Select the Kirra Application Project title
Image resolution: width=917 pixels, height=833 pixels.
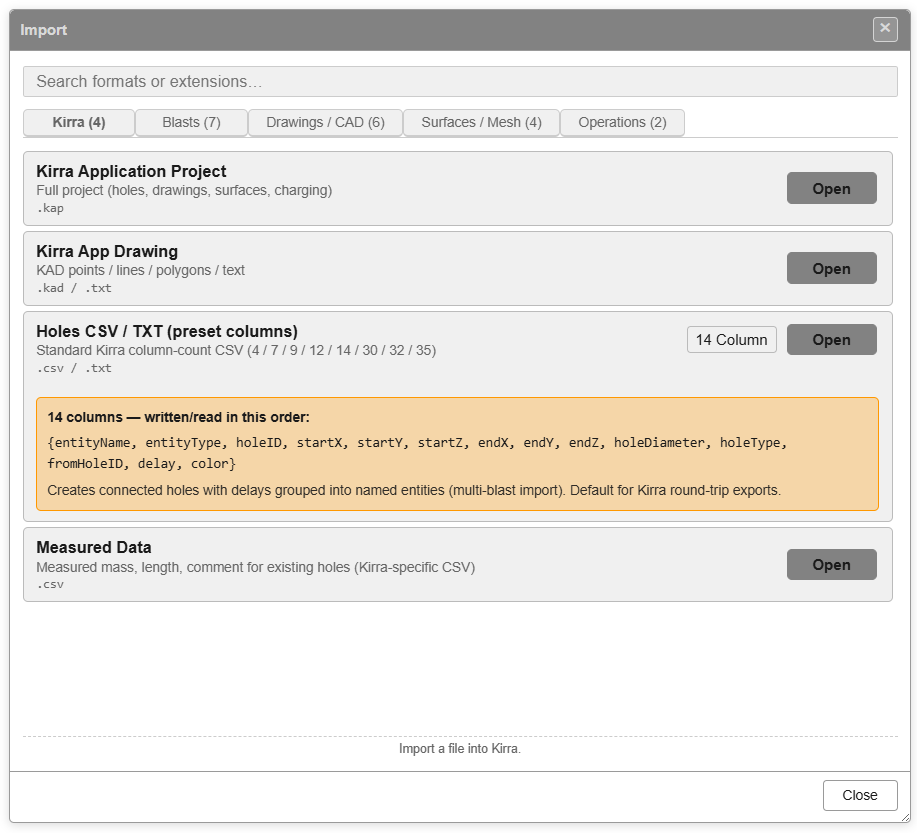click(131, 171)
